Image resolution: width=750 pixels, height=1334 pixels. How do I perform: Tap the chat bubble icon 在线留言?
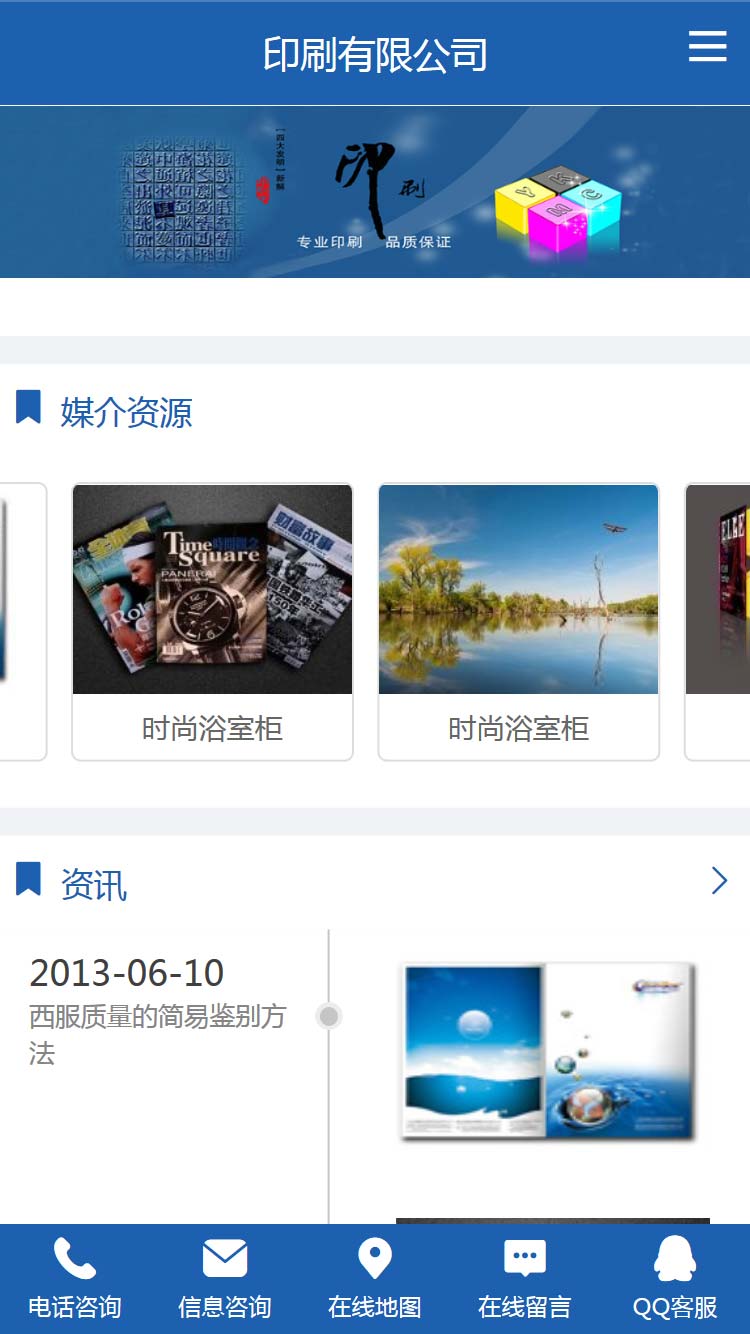coord(525,1259)
